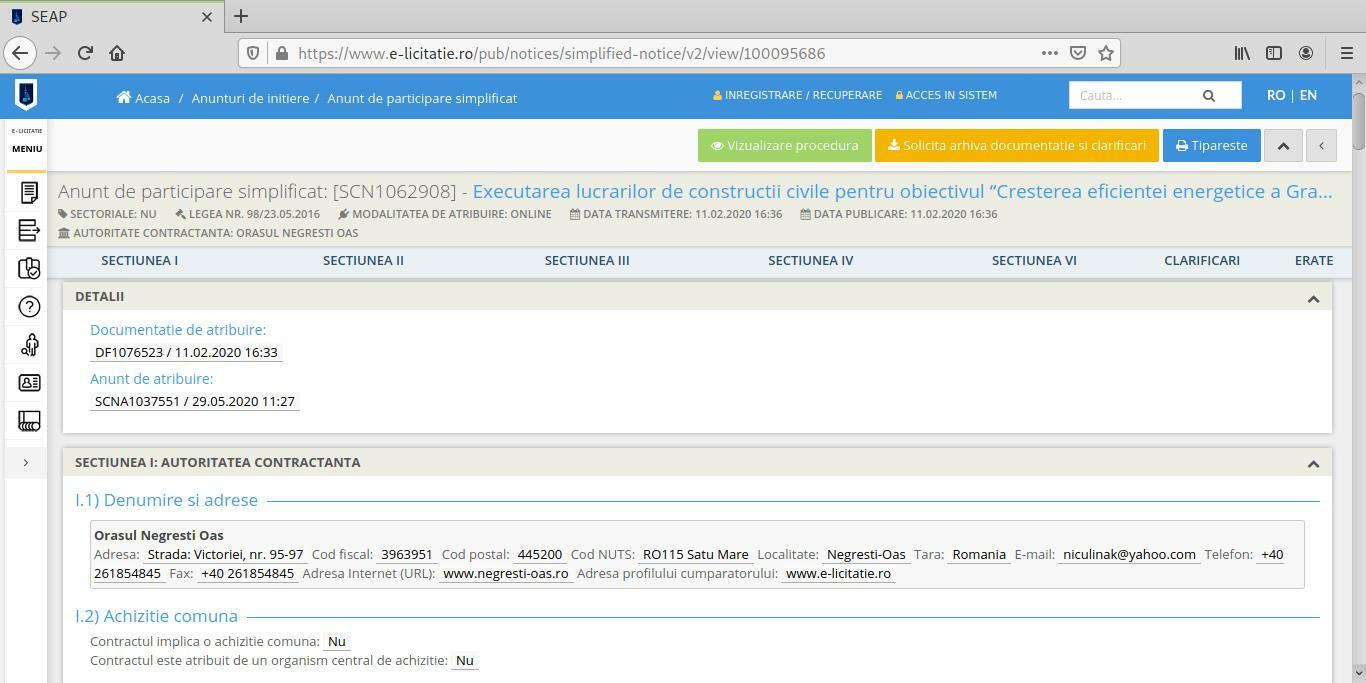Click the list-with-arrow icon in left sidebar
Screen dimensions: 1366x683
coord(29,230)
